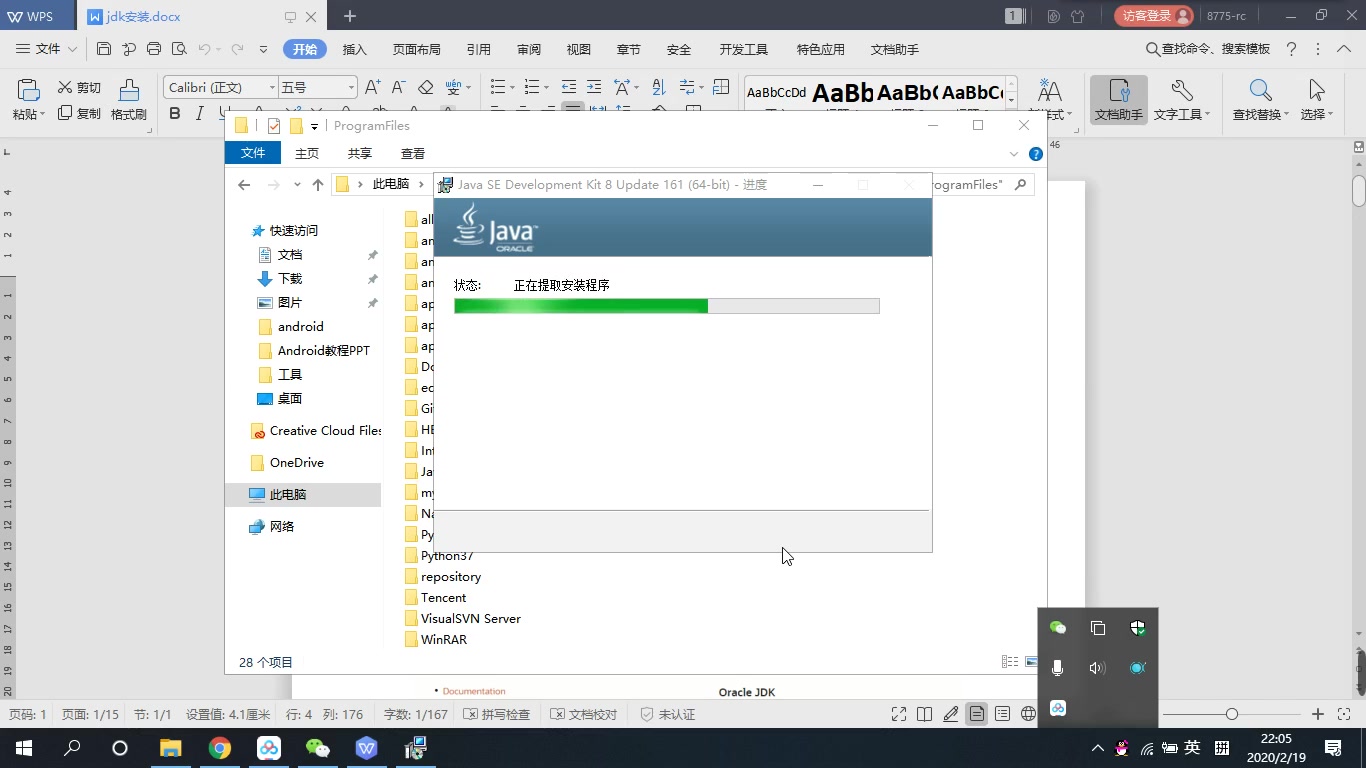Click the Sort A-Z icon in ribbon

coord(658,87)
